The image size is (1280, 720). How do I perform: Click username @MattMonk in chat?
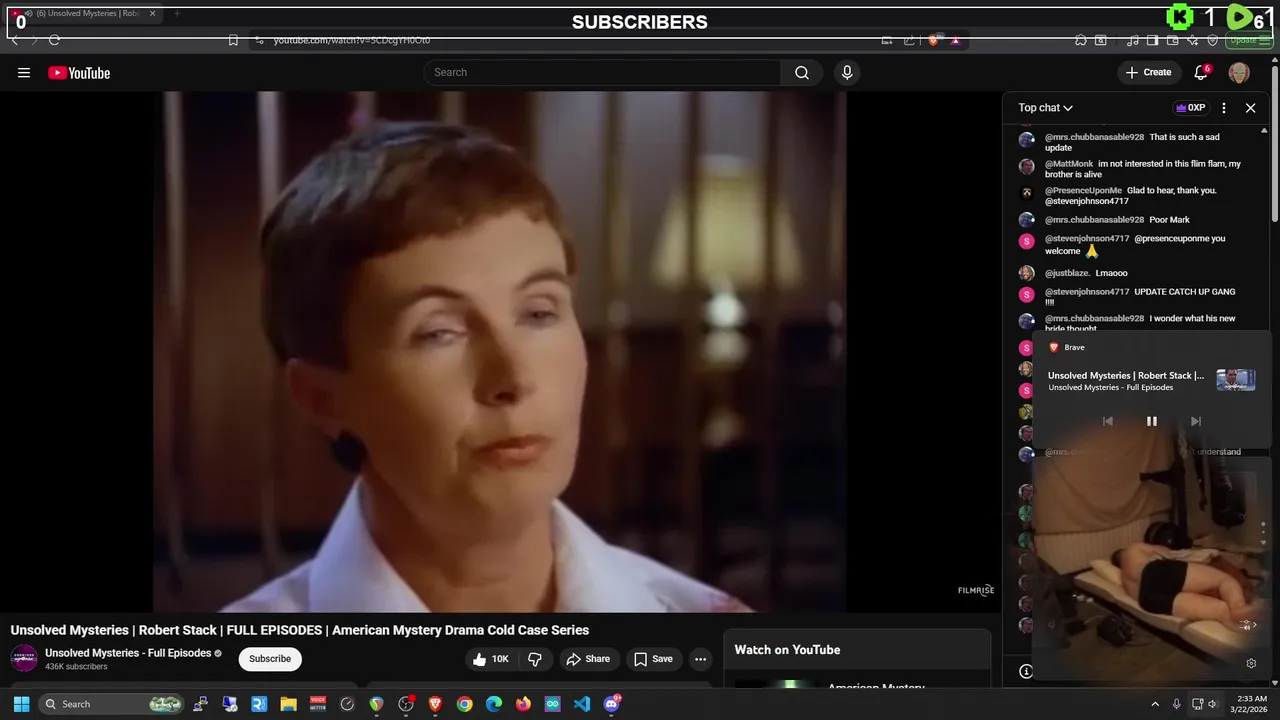click(1069, 164)
